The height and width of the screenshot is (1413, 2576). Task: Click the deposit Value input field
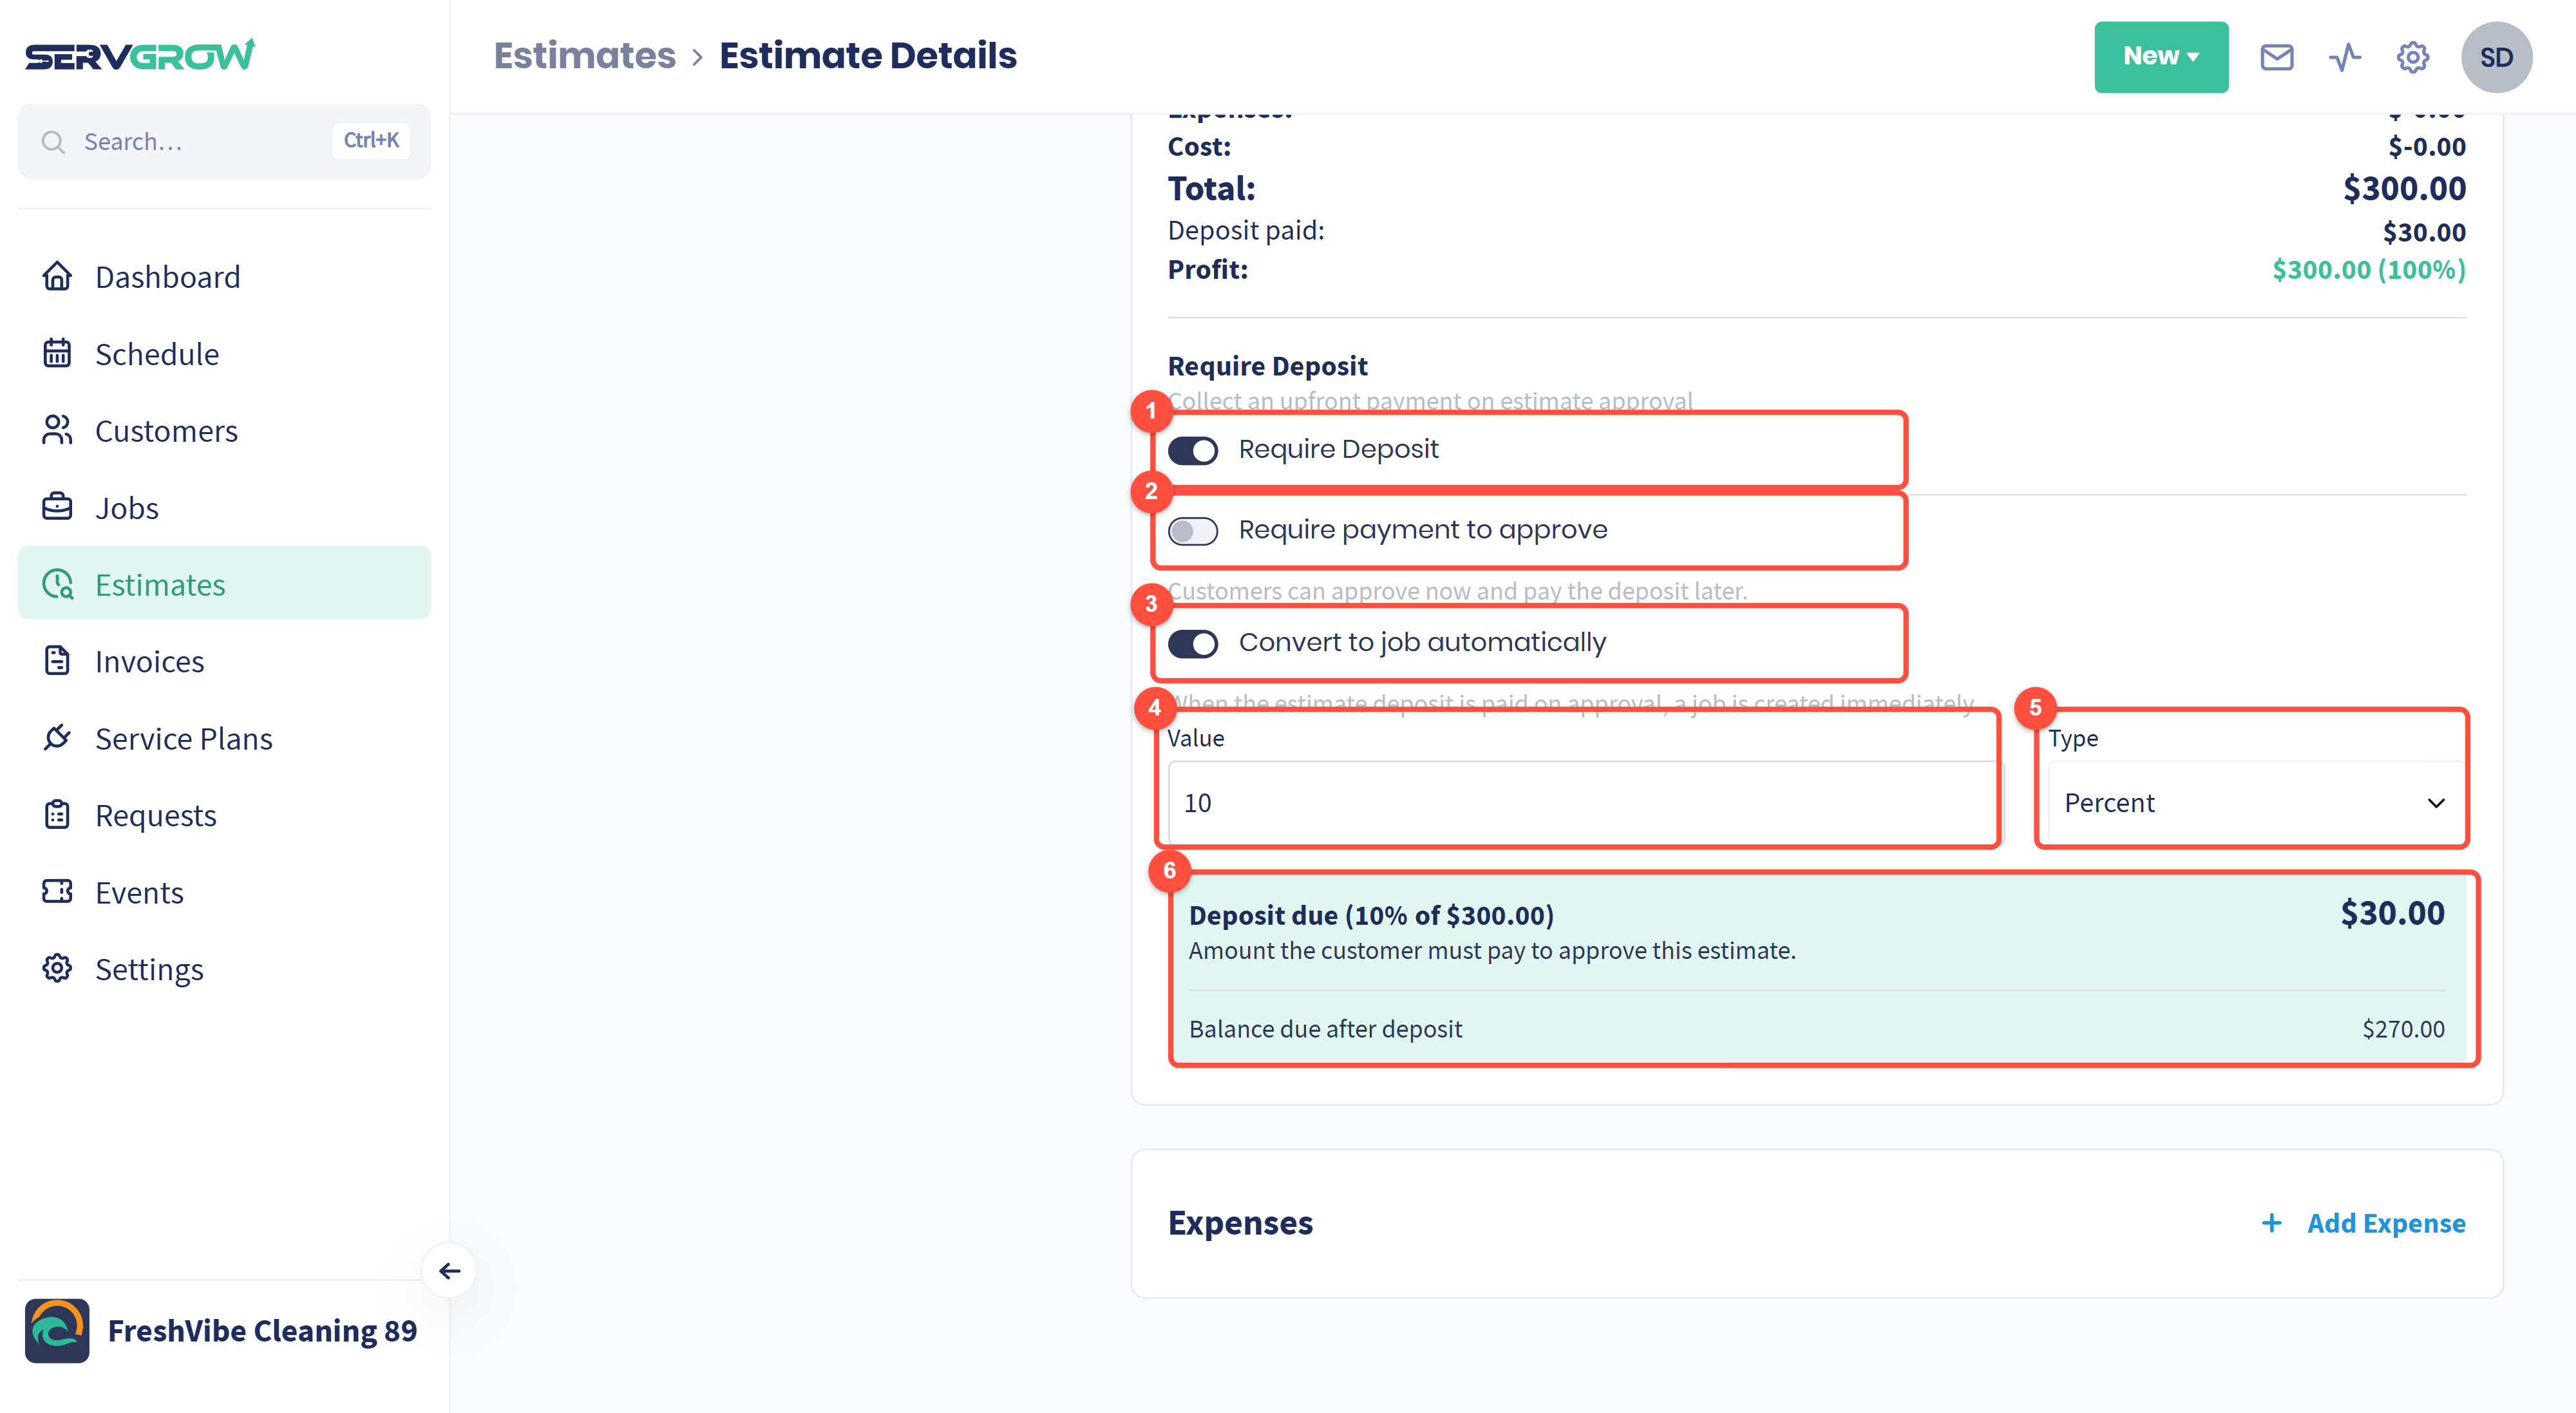coord(1584,803)
